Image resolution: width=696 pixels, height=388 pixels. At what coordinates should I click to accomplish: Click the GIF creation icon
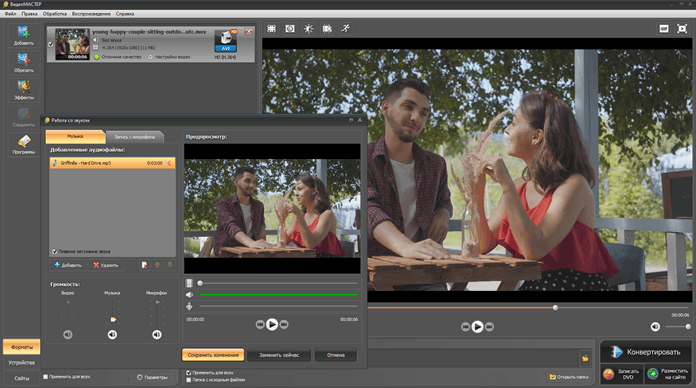coord(664,29)
